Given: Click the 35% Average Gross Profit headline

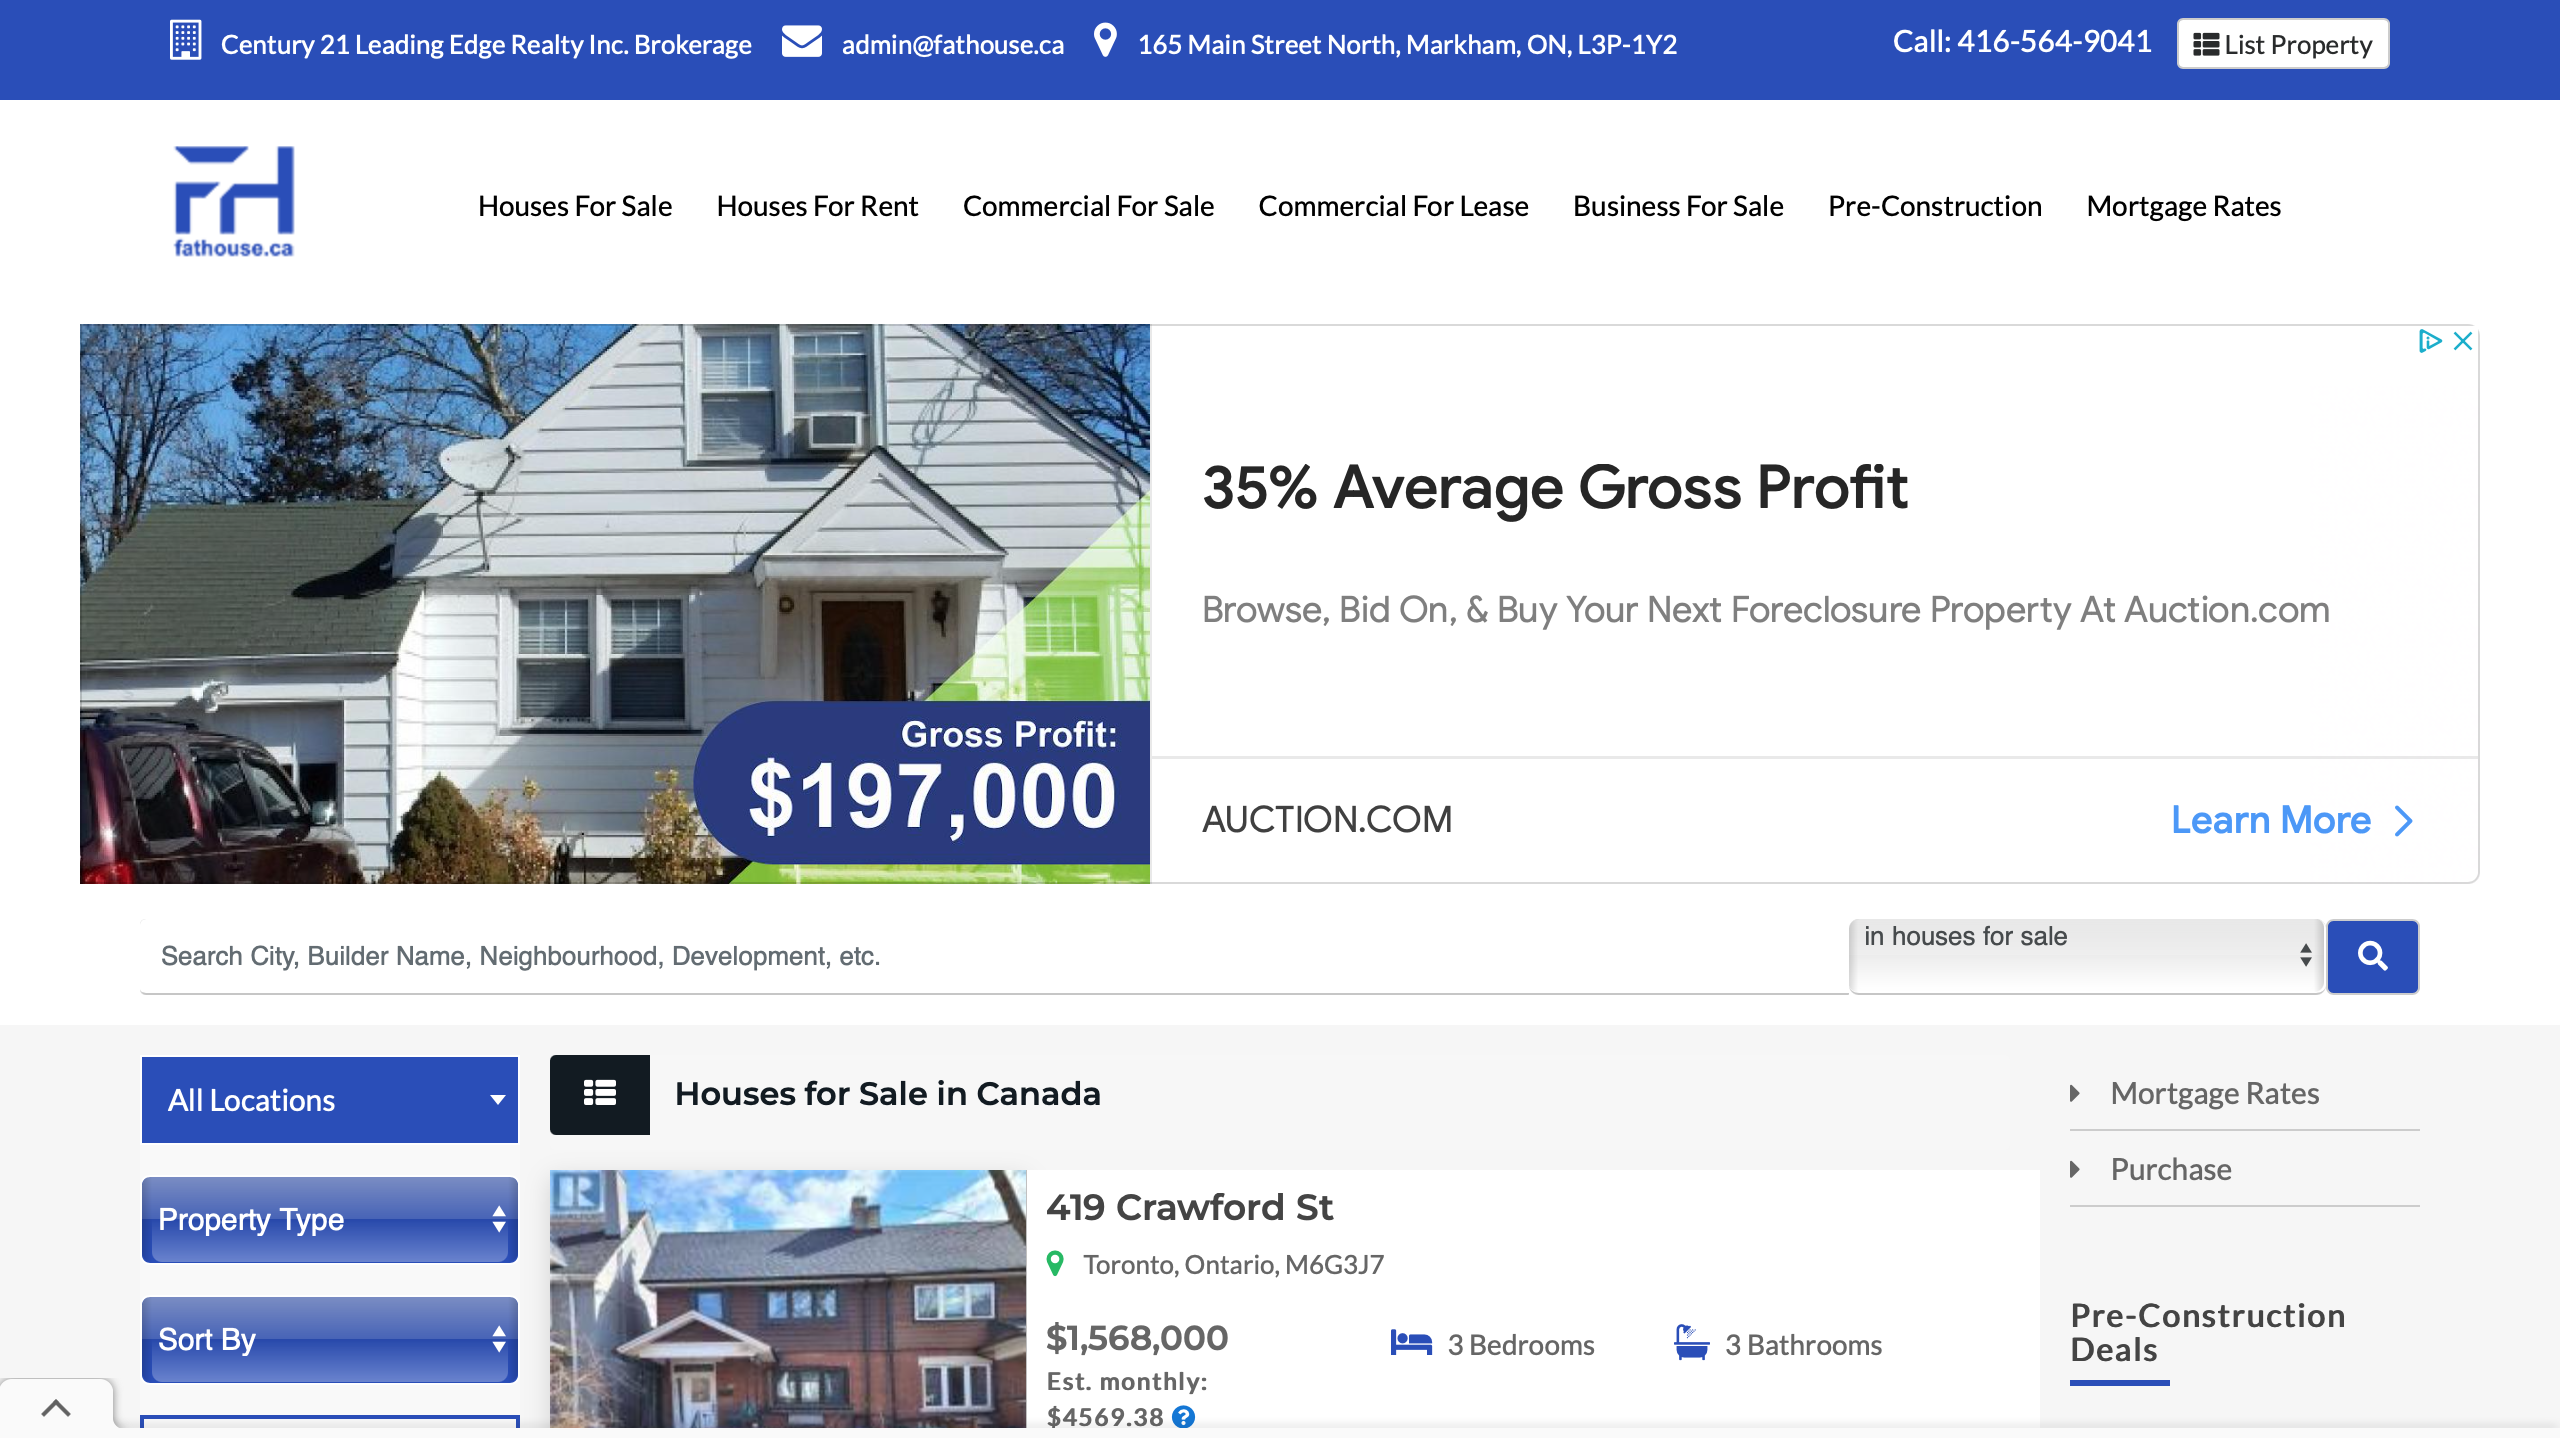Looking at the screenshot, I should pos(1555,487).
